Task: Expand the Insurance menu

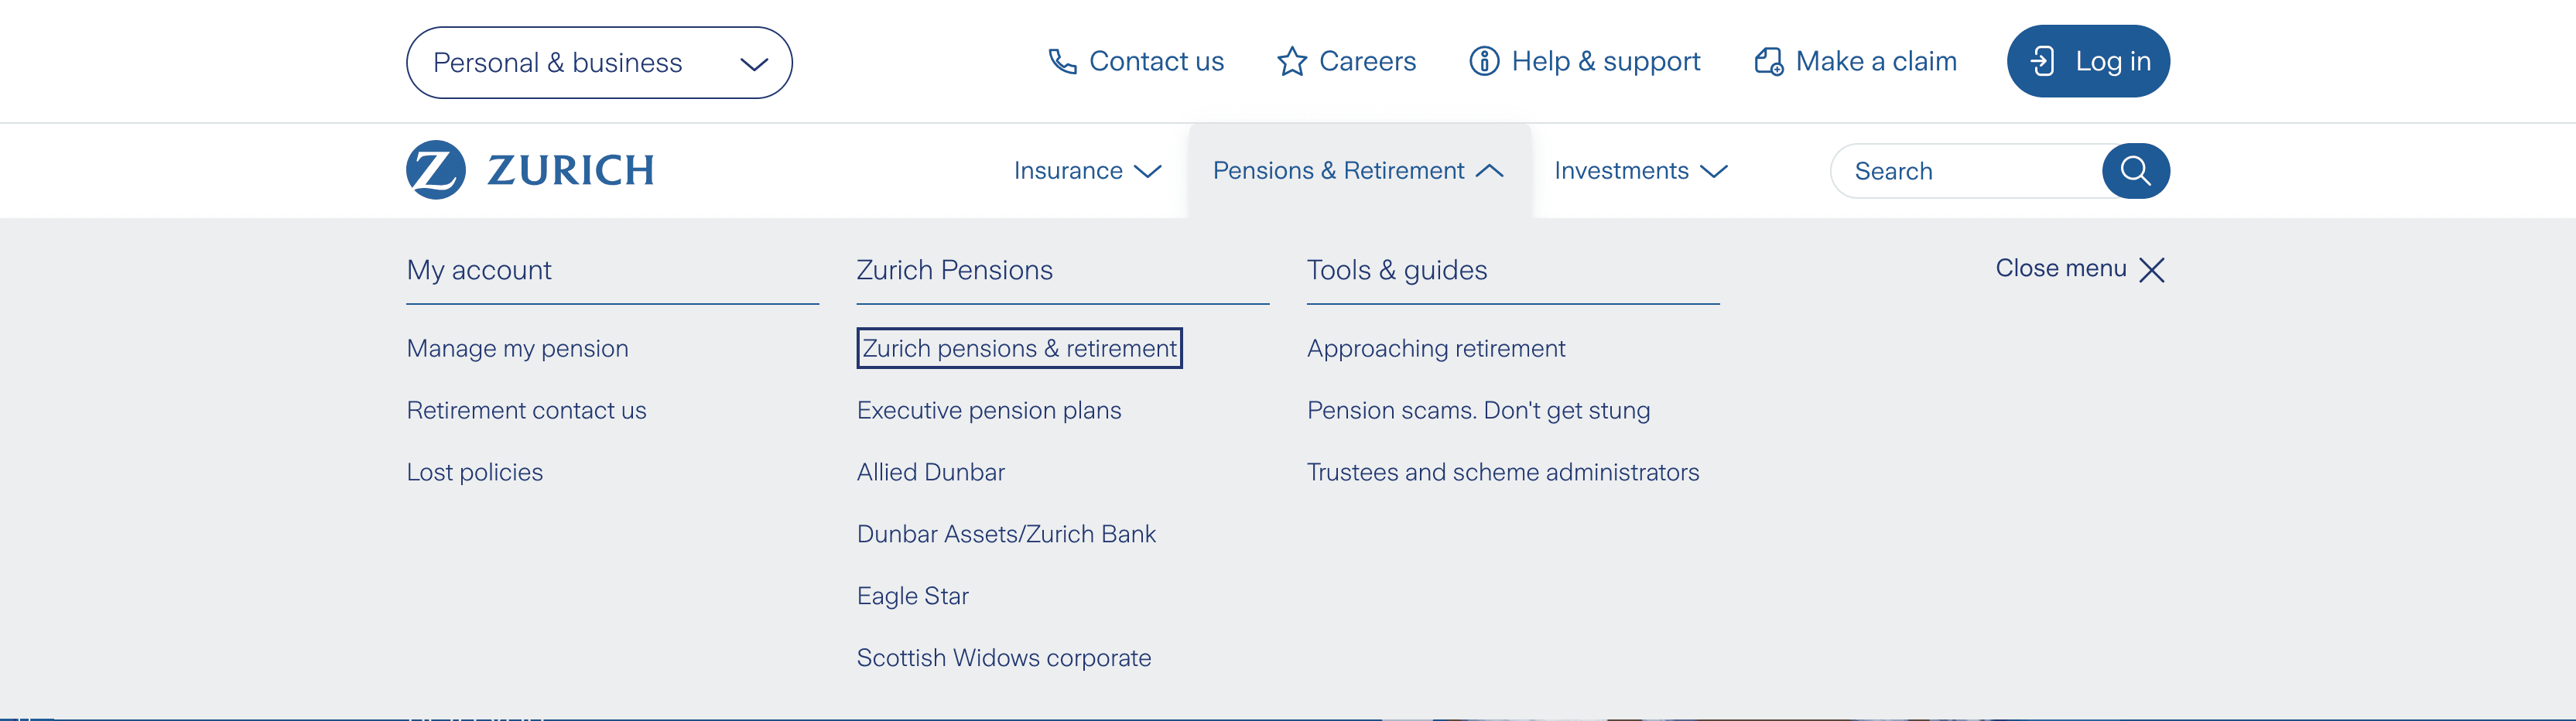Action: (x=1087, y=171)
